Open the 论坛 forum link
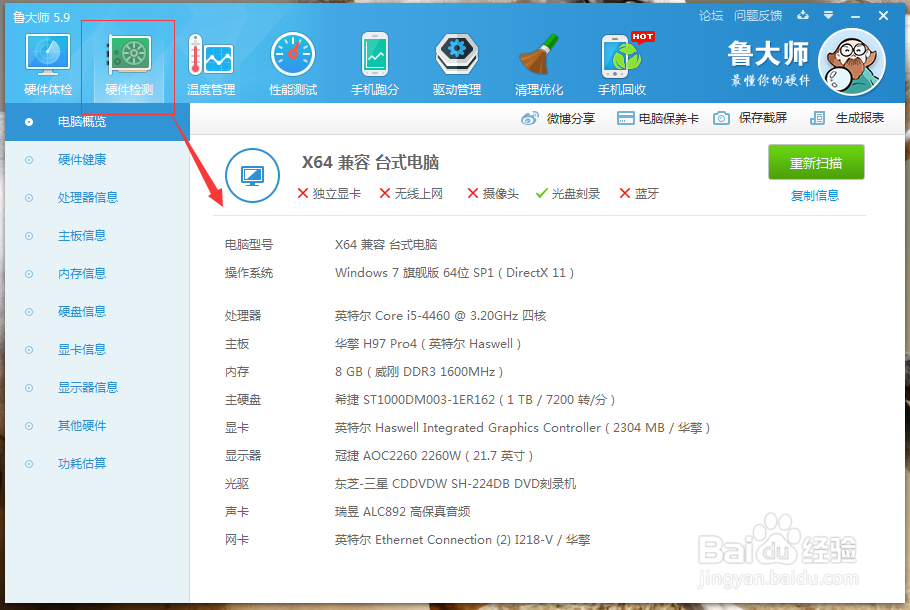This screenshot has width=910, height=610. click(x=710, y=16)
